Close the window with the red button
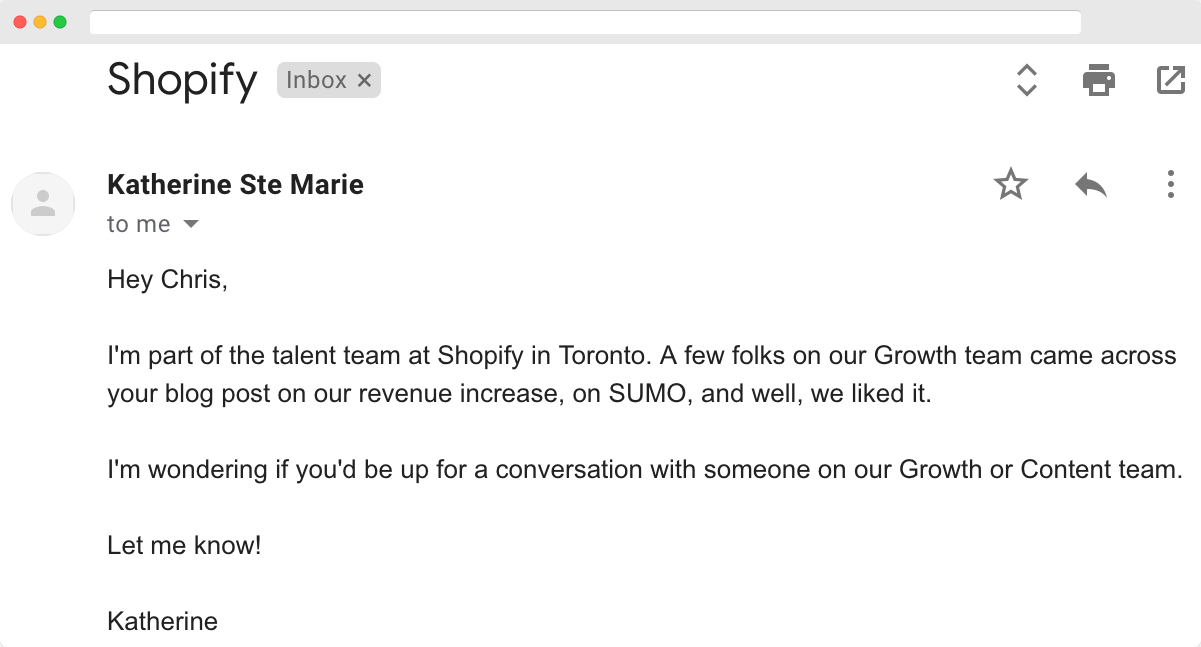This screenshot has width=1201, height=647. point(20,22)
